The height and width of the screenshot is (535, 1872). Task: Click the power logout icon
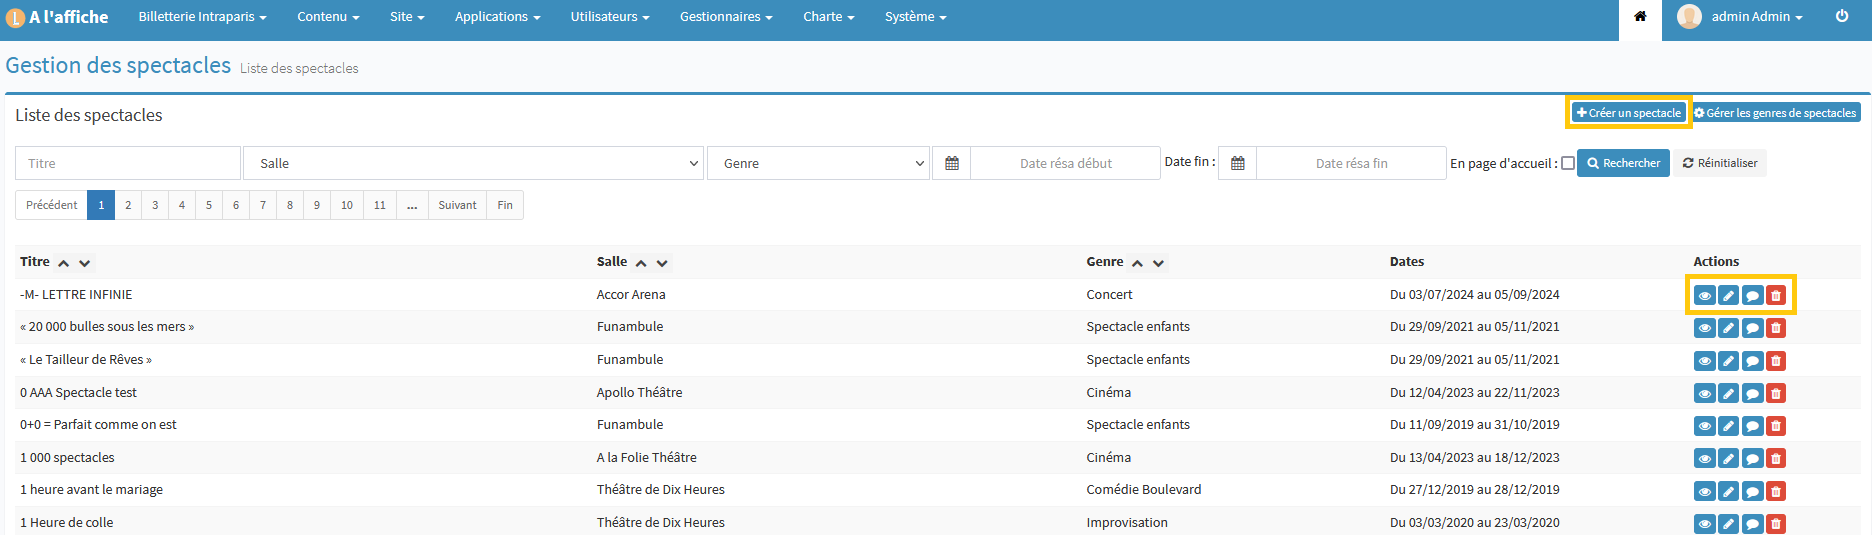[1842, 17]
